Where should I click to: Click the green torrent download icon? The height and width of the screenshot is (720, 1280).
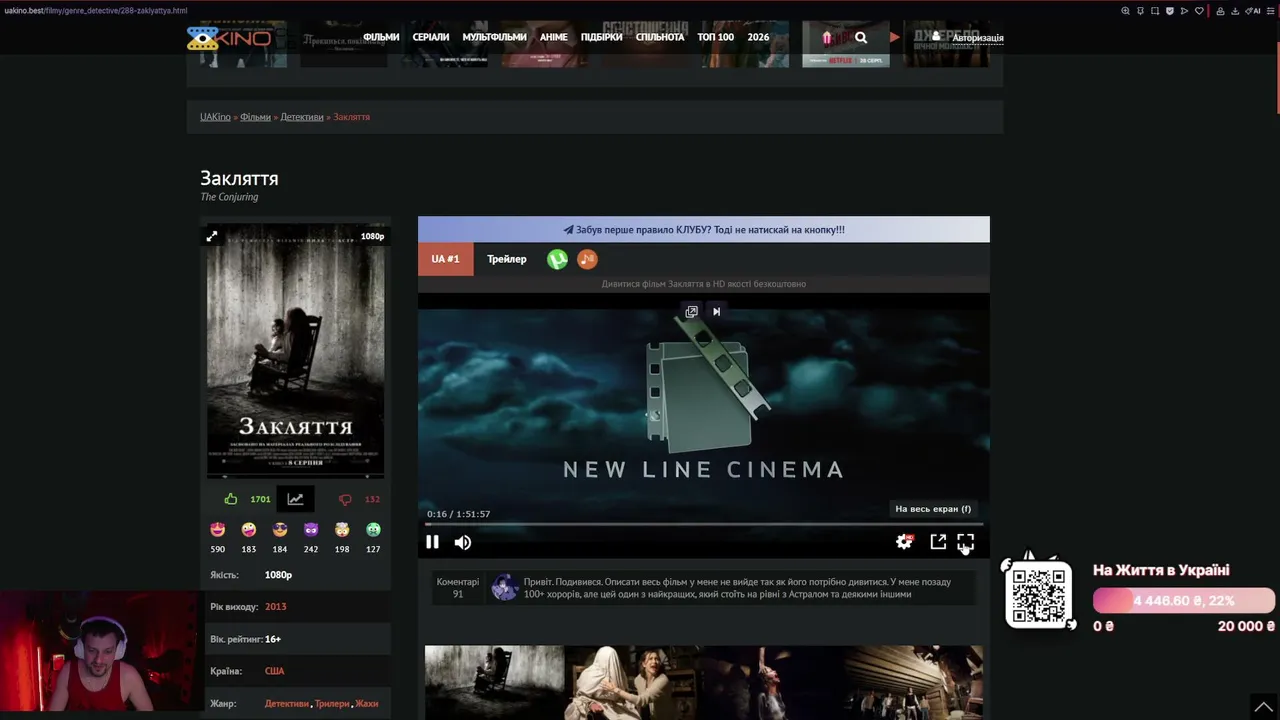coord(558,260)
